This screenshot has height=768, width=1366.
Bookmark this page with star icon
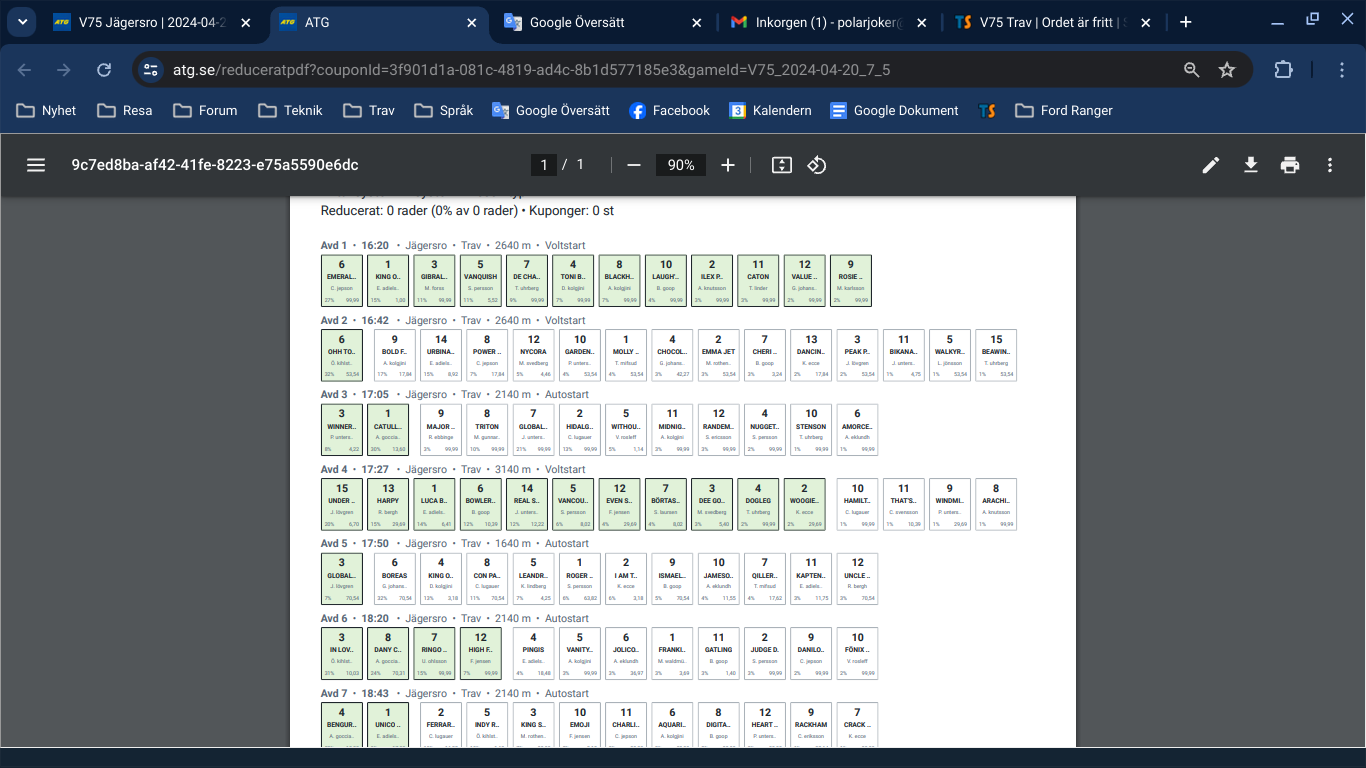[1227, 70]
